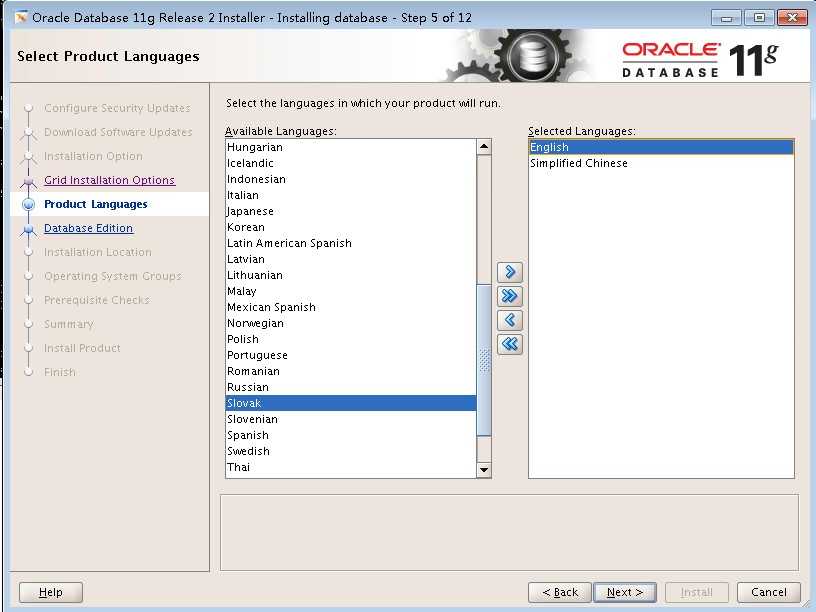This screenshot has width=816, height=612.
Task: Maximize the Oracle installer window
Action: click(759, 18)
